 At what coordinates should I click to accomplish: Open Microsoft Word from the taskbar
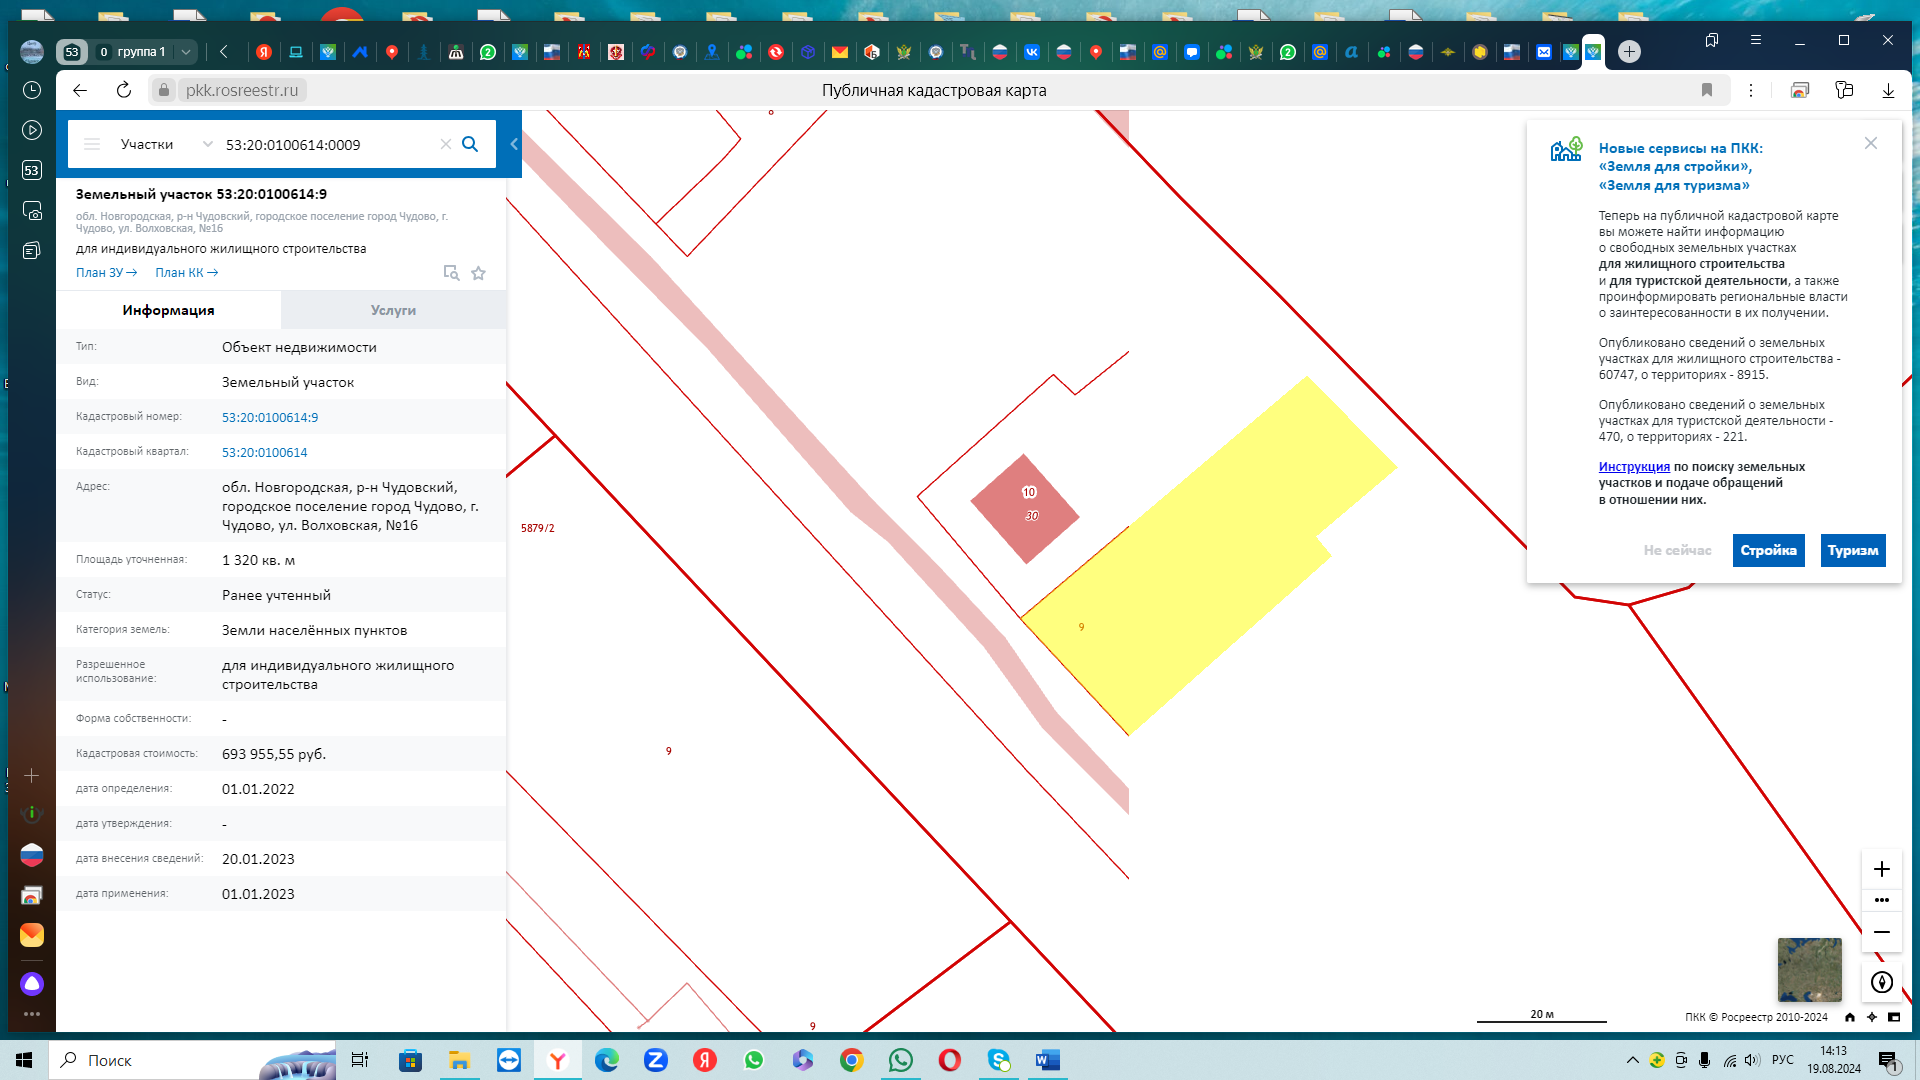click(x=1047, y=1060)
